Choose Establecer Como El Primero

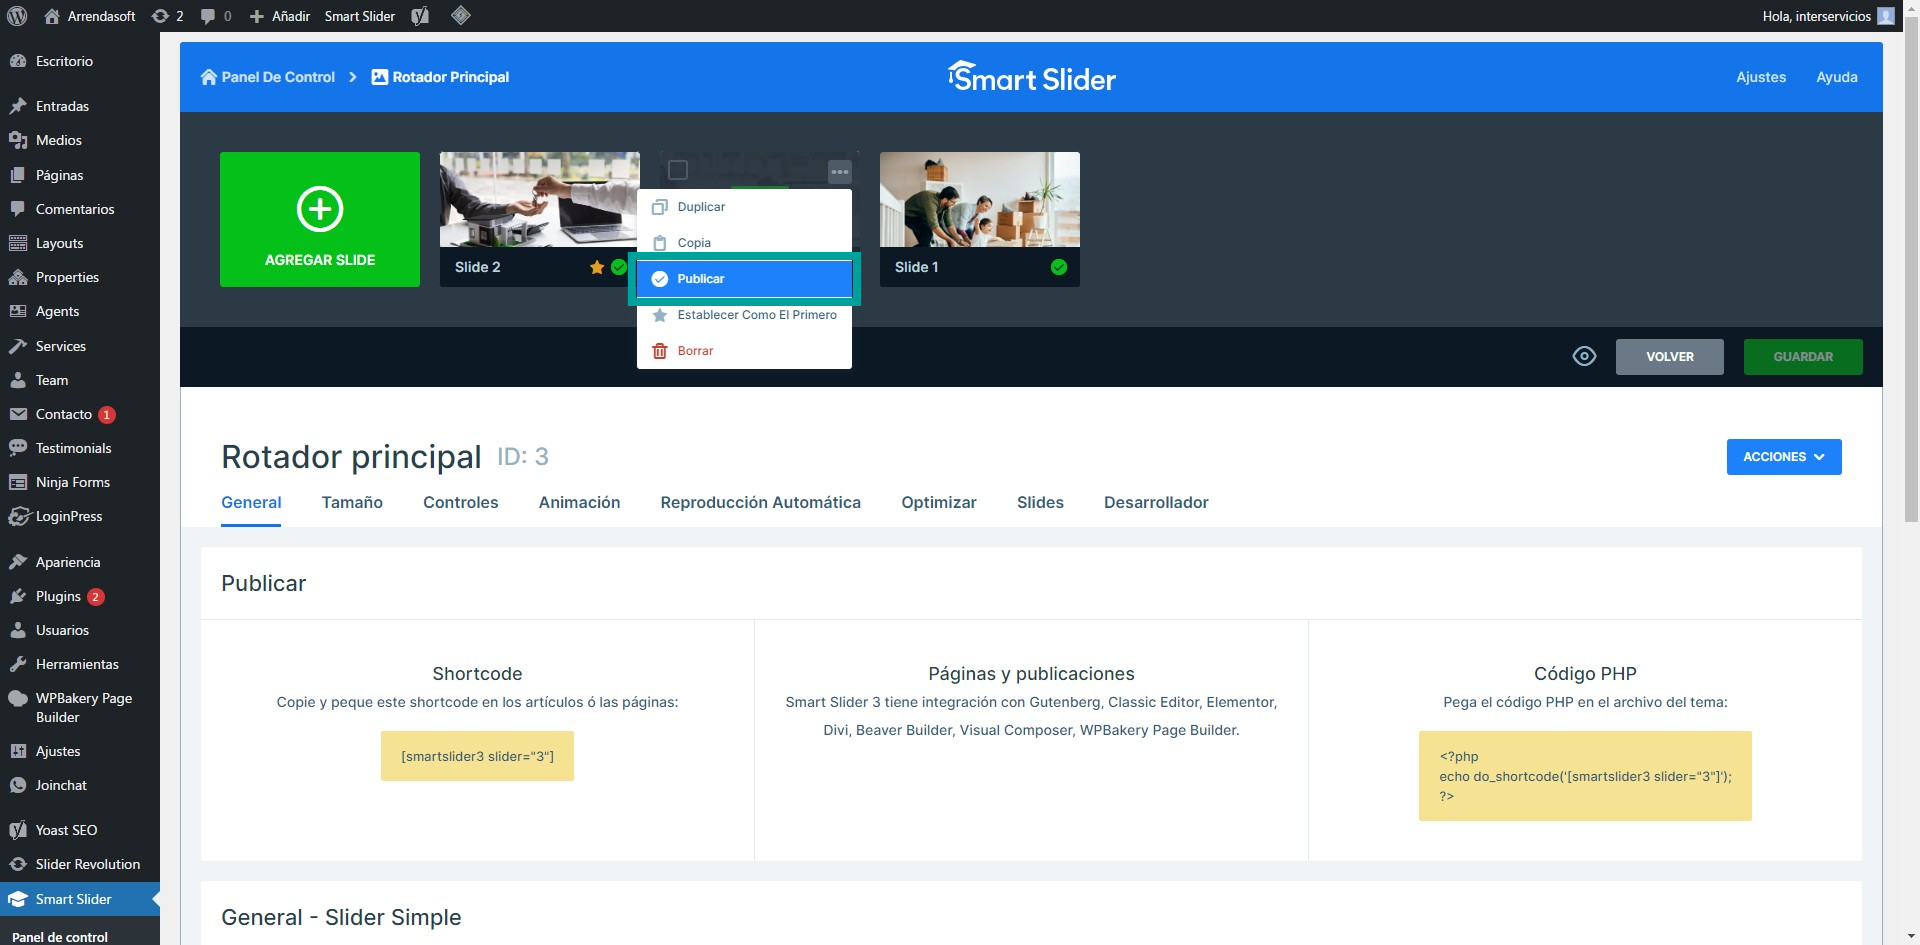point(744,315)
